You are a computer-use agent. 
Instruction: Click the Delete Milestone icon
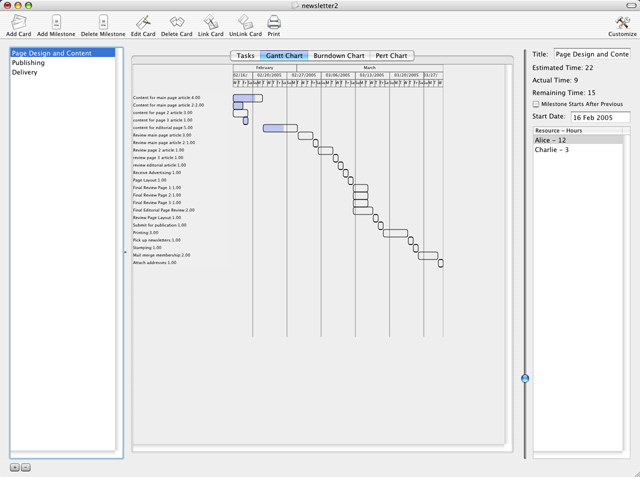pos(102,21)
